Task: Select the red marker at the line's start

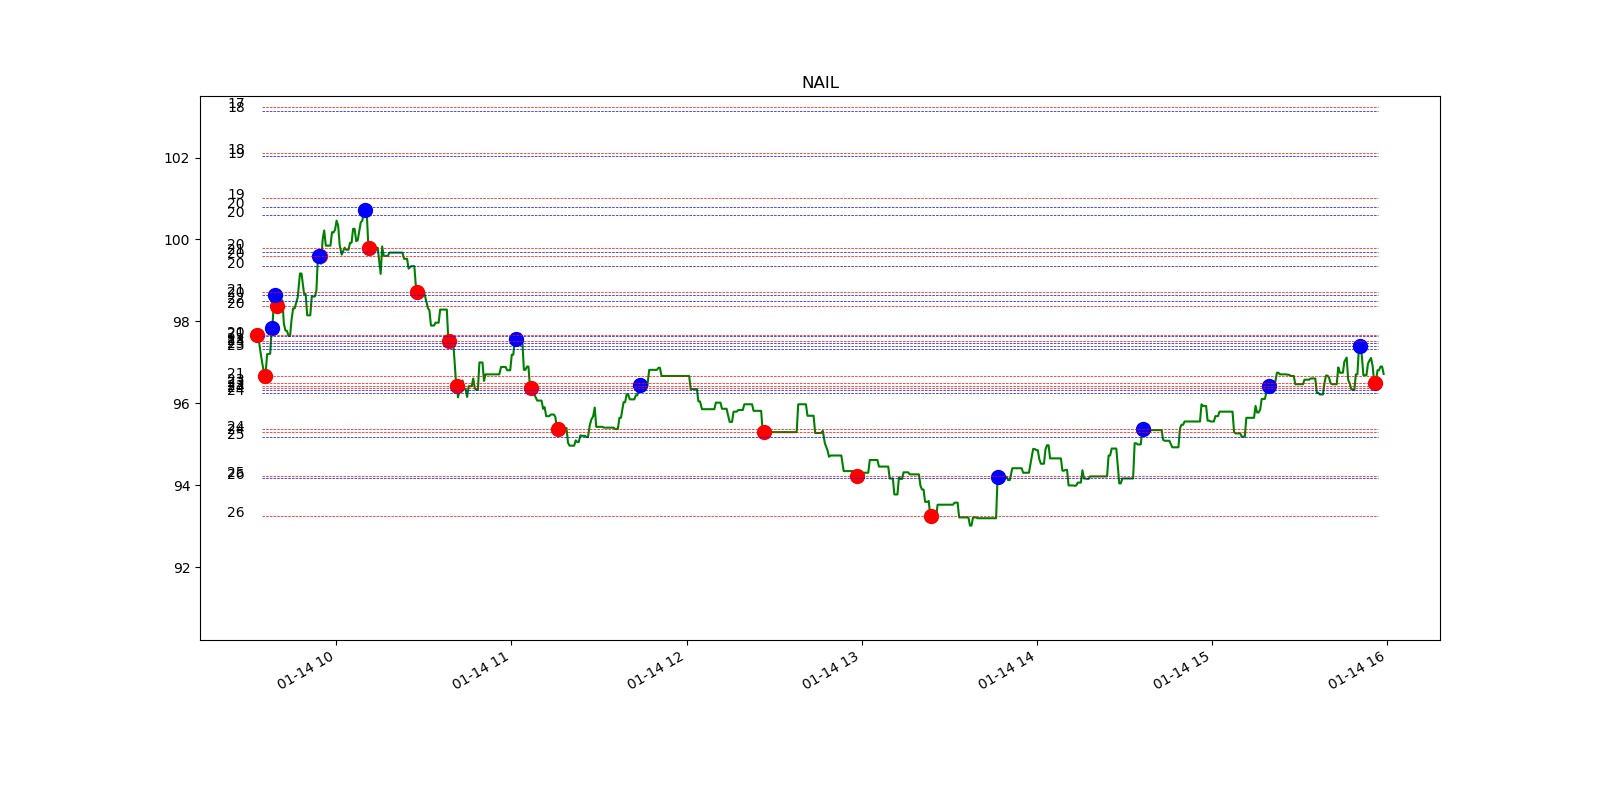Action: [257, 335]
